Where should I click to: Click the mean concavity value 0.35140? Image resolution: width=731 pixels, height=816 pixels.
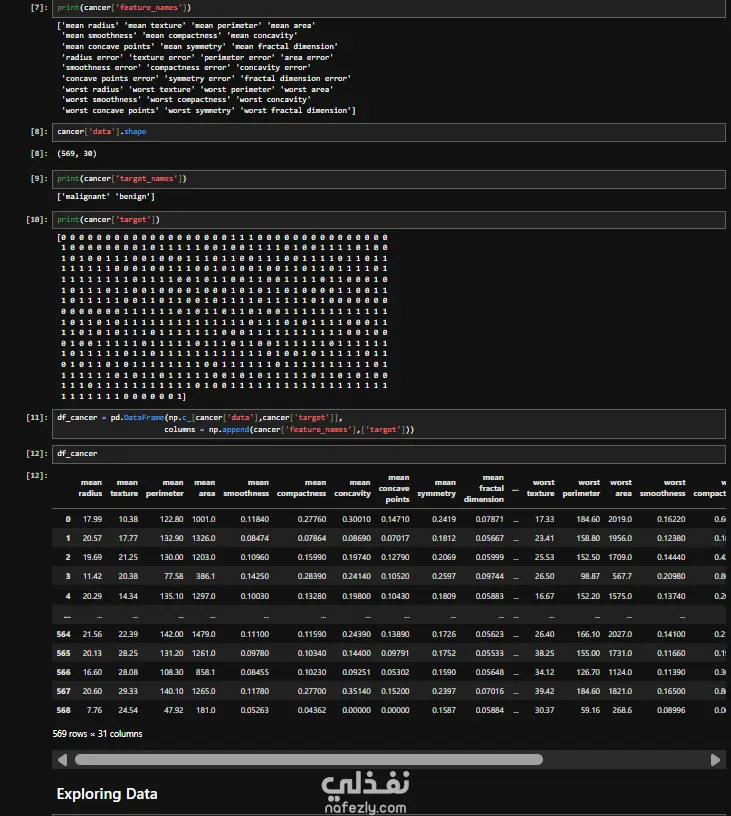pos(356,691)
